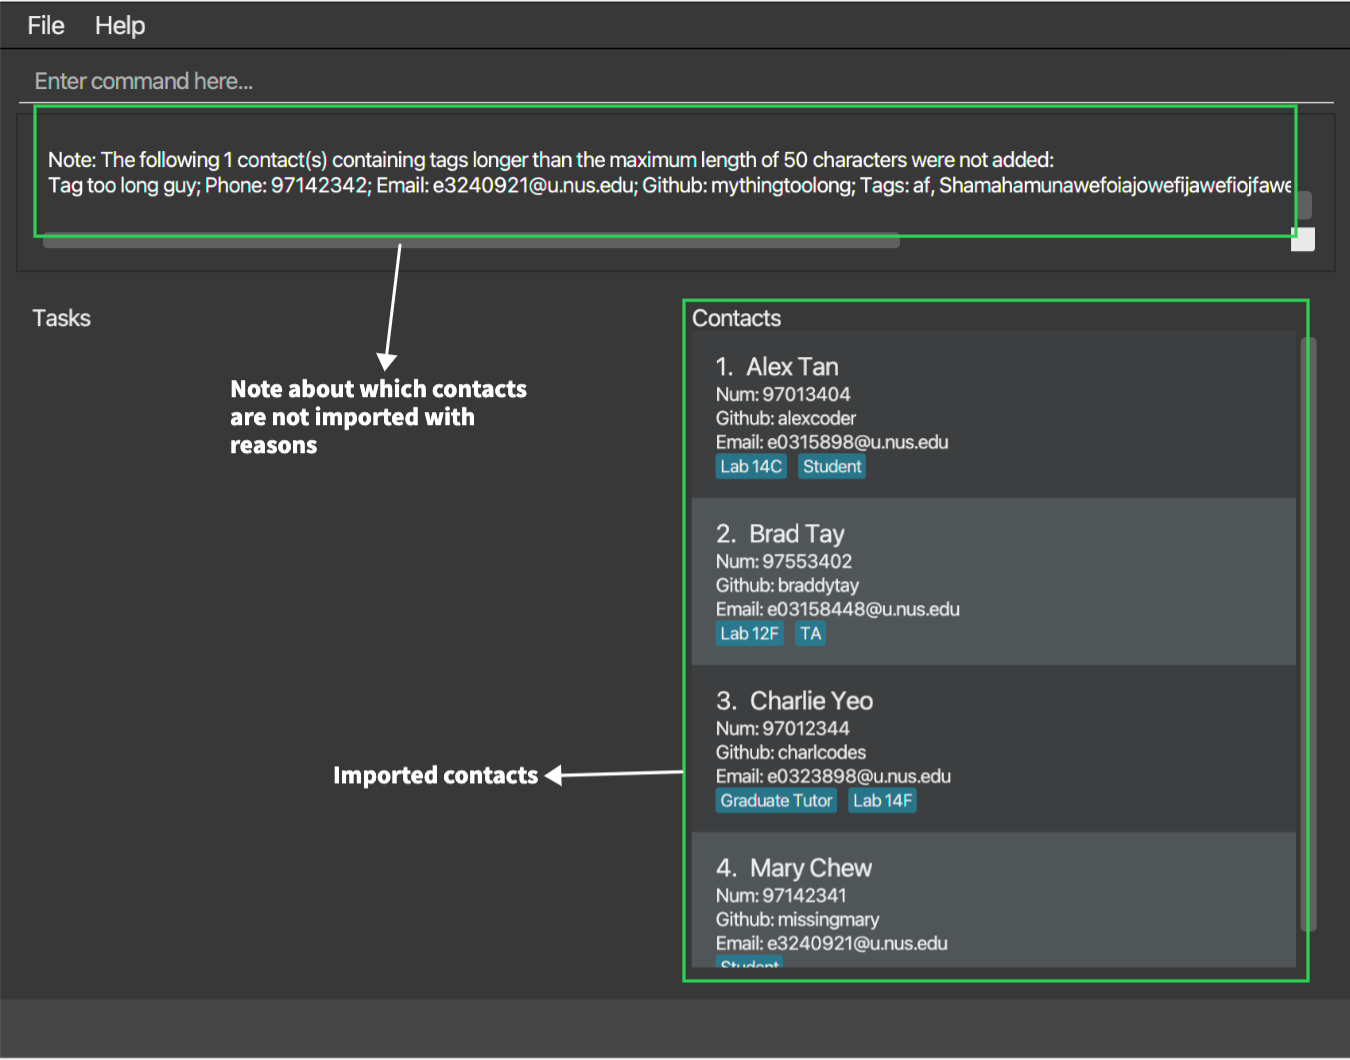Viewport: 1350px width, 1060px height.
Task: Click the Lab 14F tag on Charlie Yeo
Action: point(882,800)
